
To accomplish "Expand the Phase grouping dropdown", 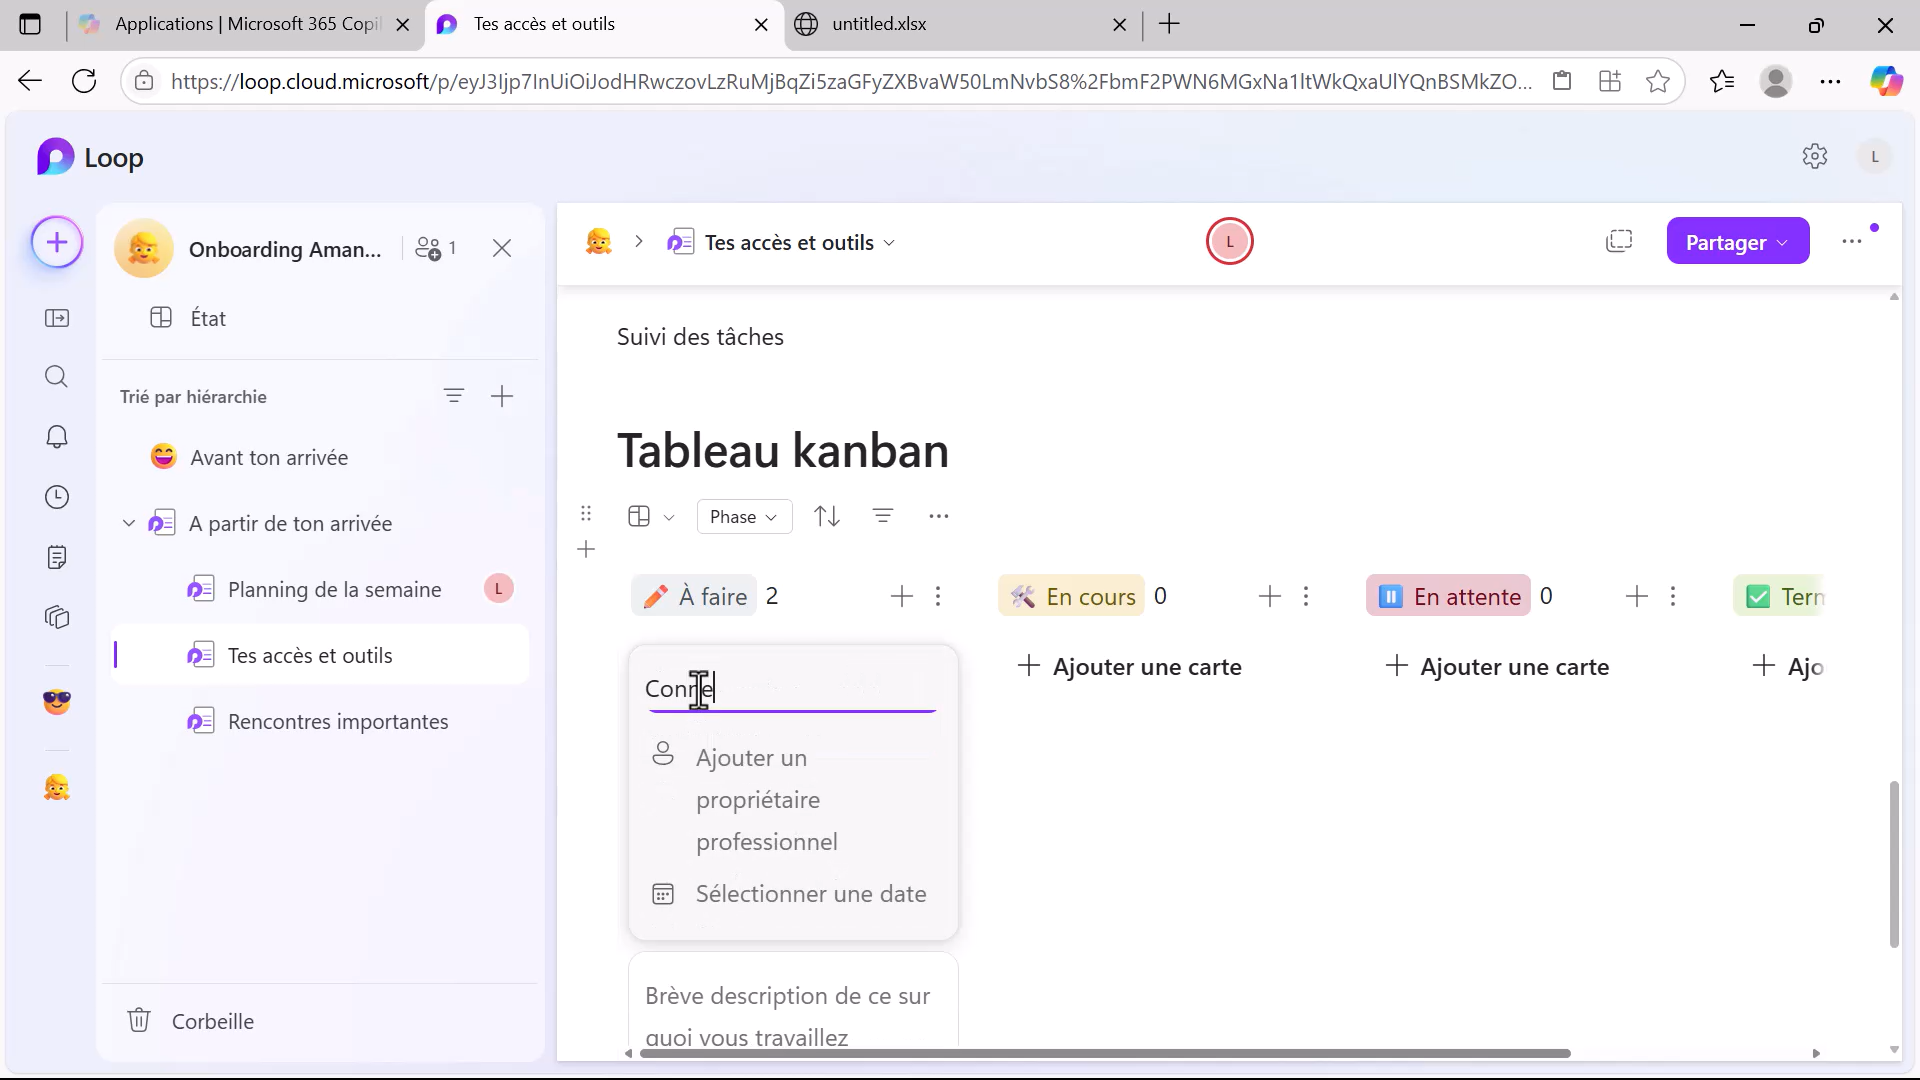I will pos(744,516).
